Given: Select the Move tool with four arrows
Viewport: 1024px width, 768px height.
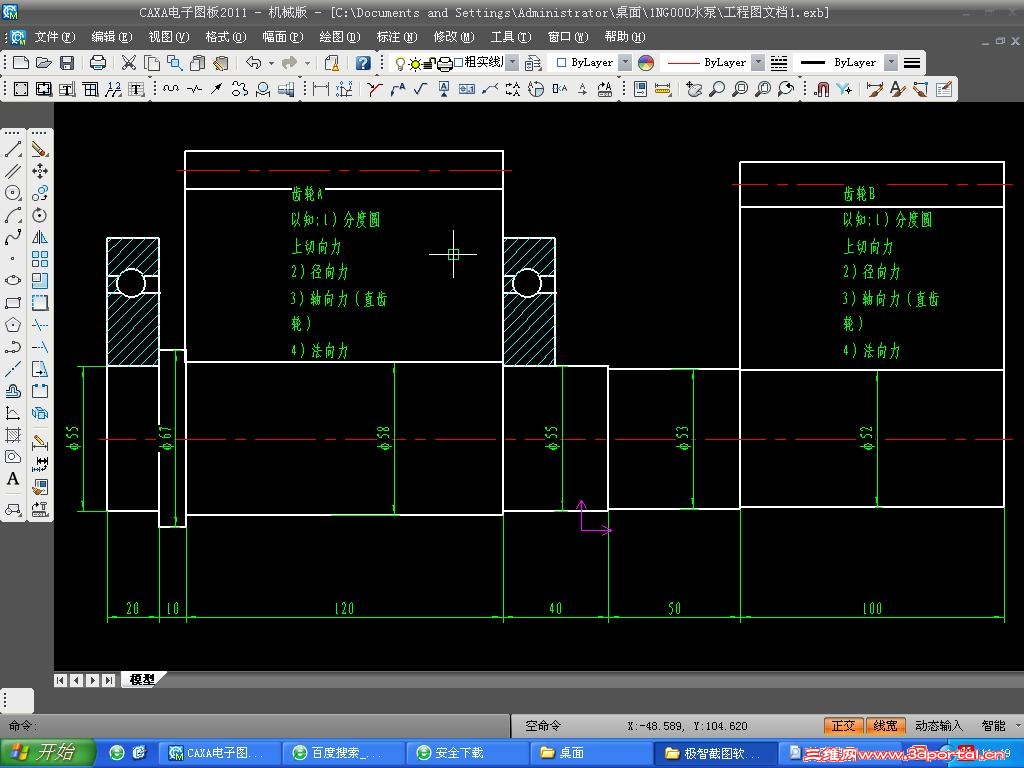Looking at the screenshot, I should point(40,171).
